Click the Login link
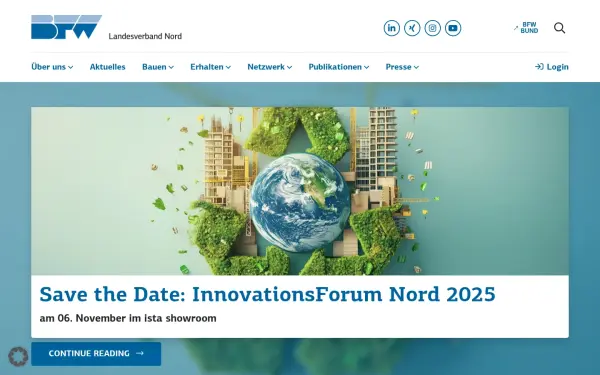The image size is (600, 375). [x=552, y=67]
